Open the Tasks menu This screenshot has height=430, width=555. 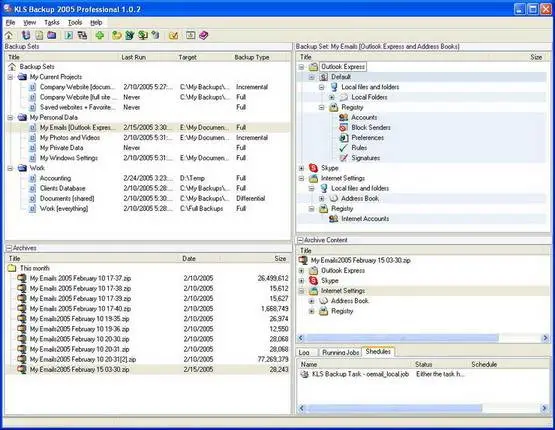click(52, 22)
